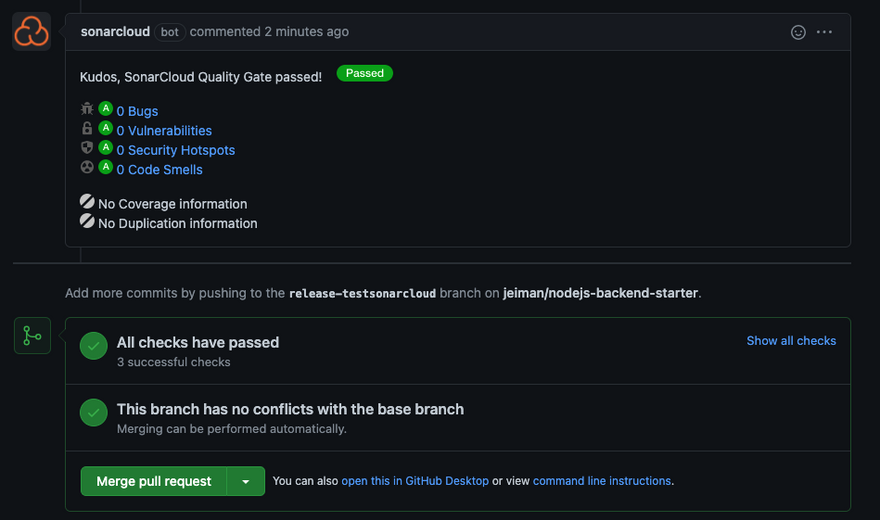
Task: Click the bug icon beside Bugs
Action: point(87,109)
